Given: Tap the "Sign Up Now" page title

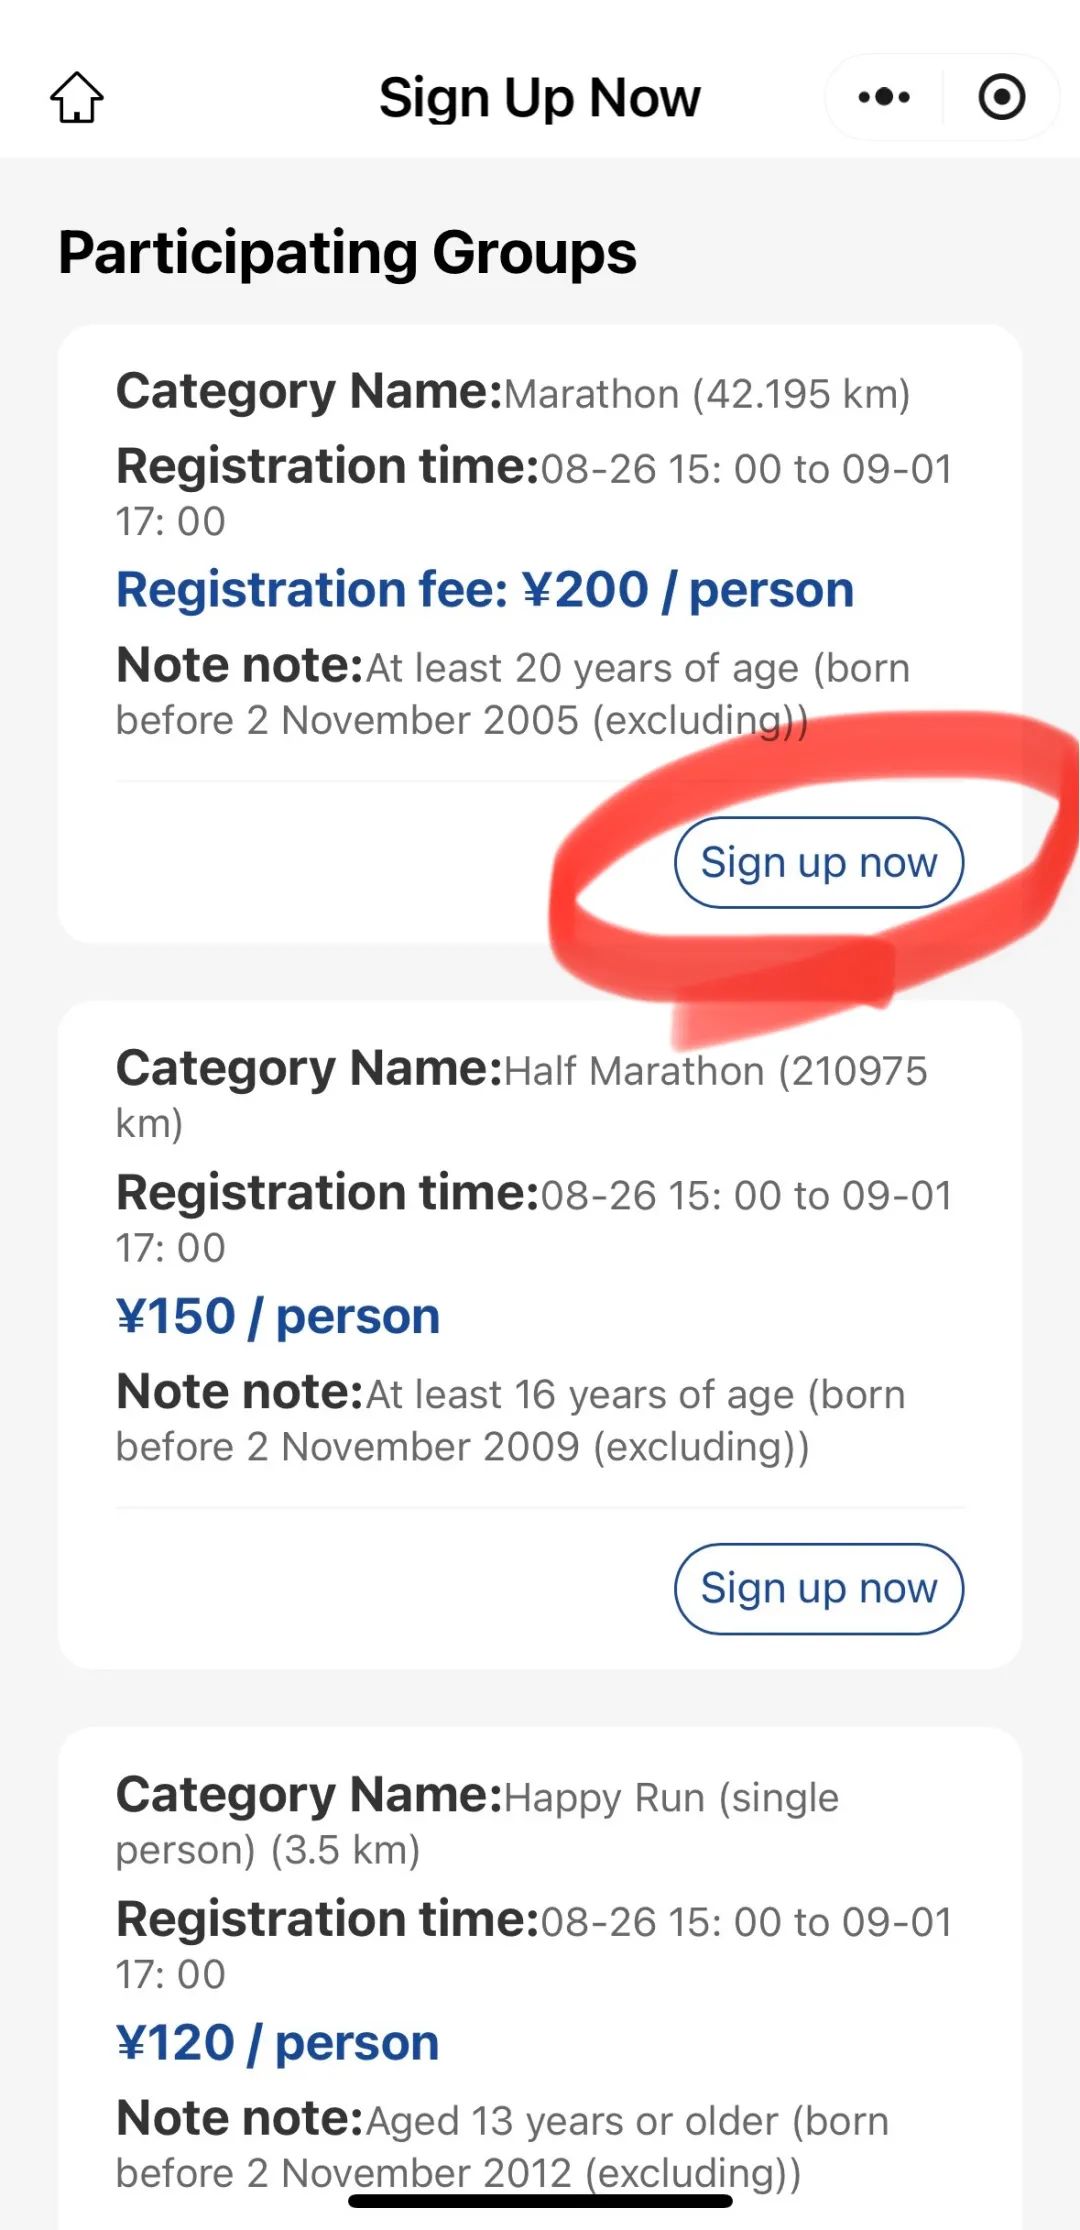Looking at the screenshot, I should [540, 98].
